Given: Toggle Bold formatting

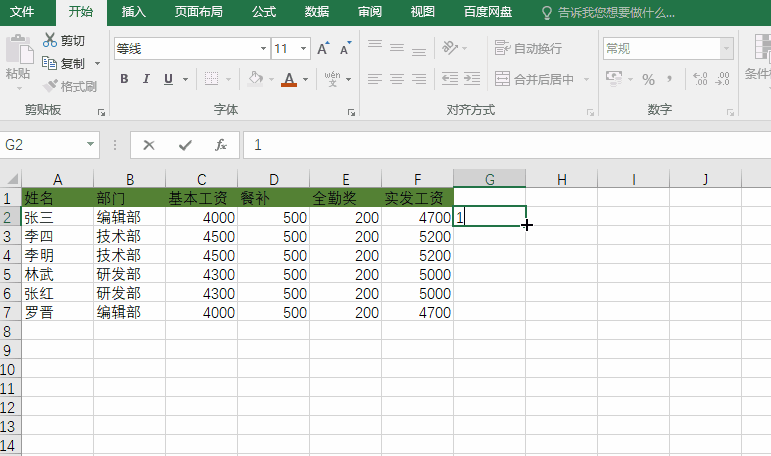Looking at the screenshot, I should pos(124,79).
